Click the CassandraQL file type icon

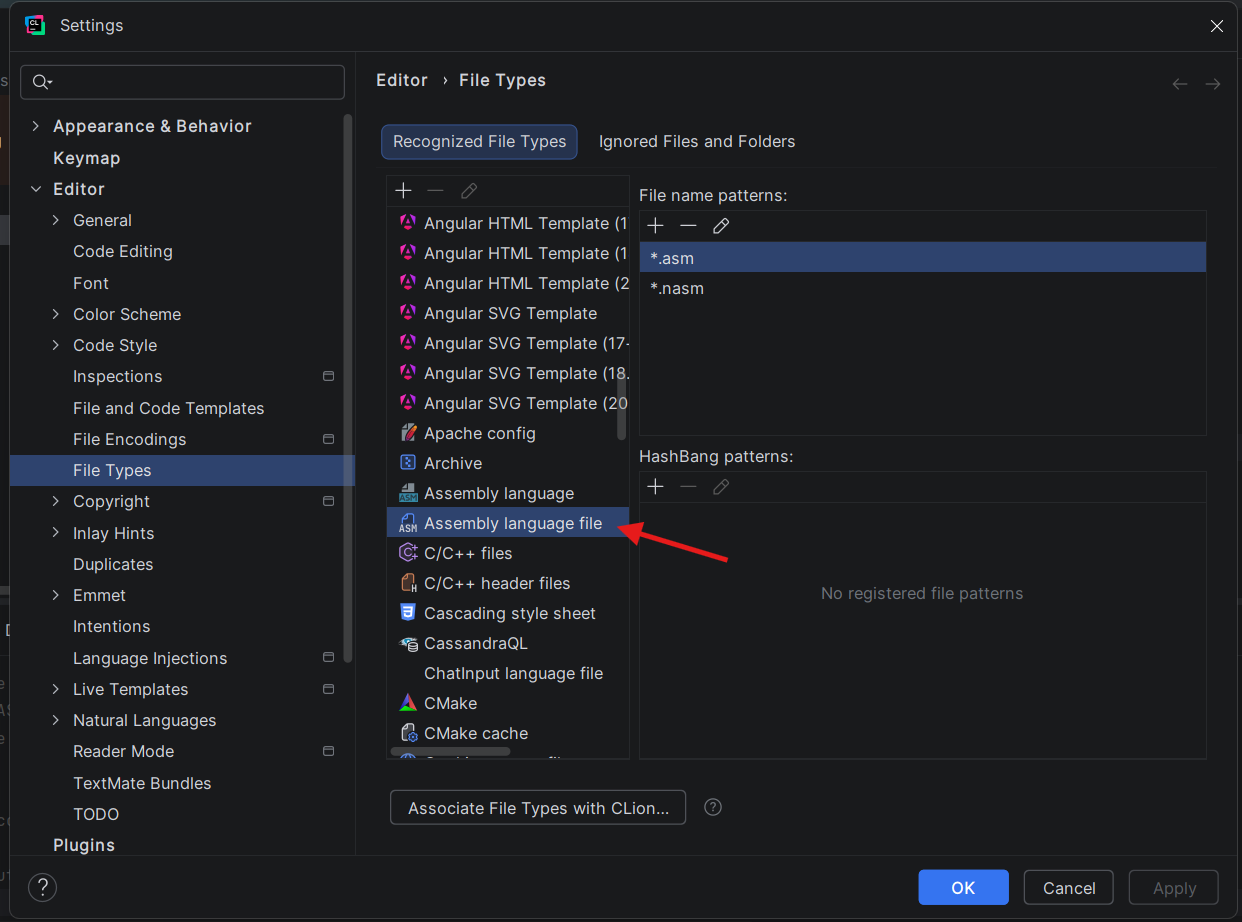(408, 643)
